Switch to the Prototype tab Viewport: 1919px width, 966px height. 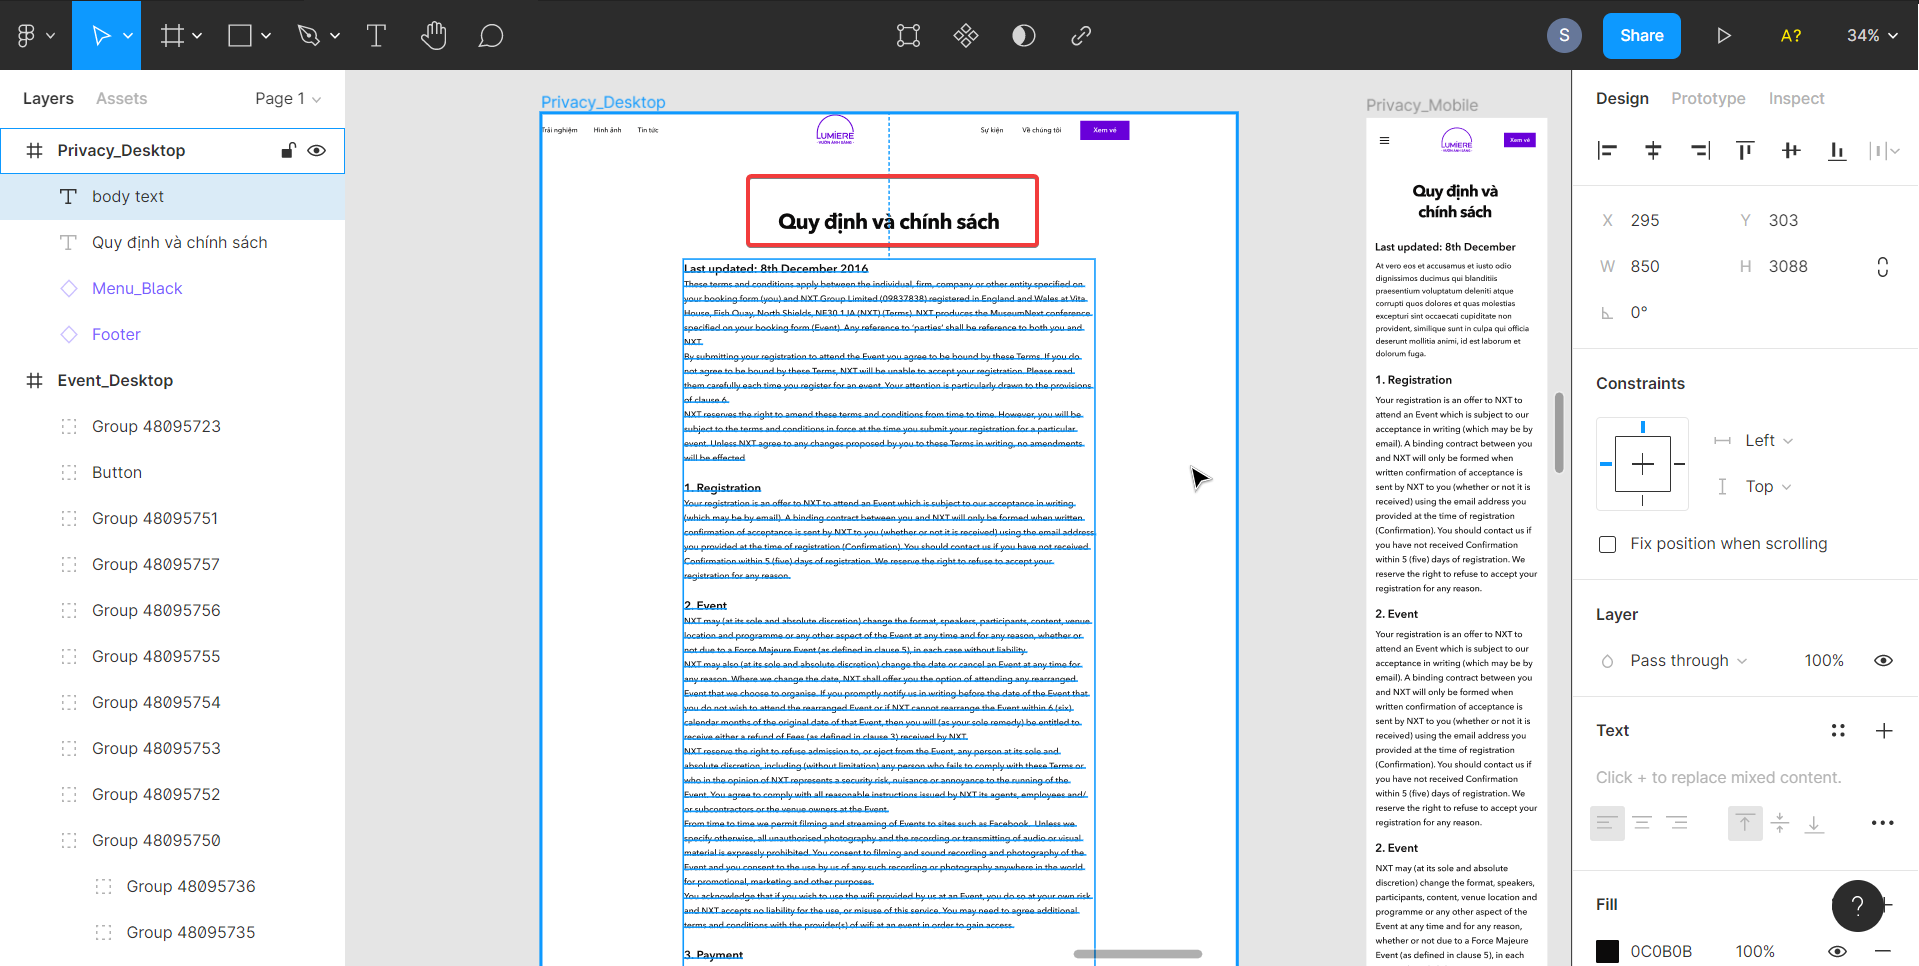tap(1708, 99)
